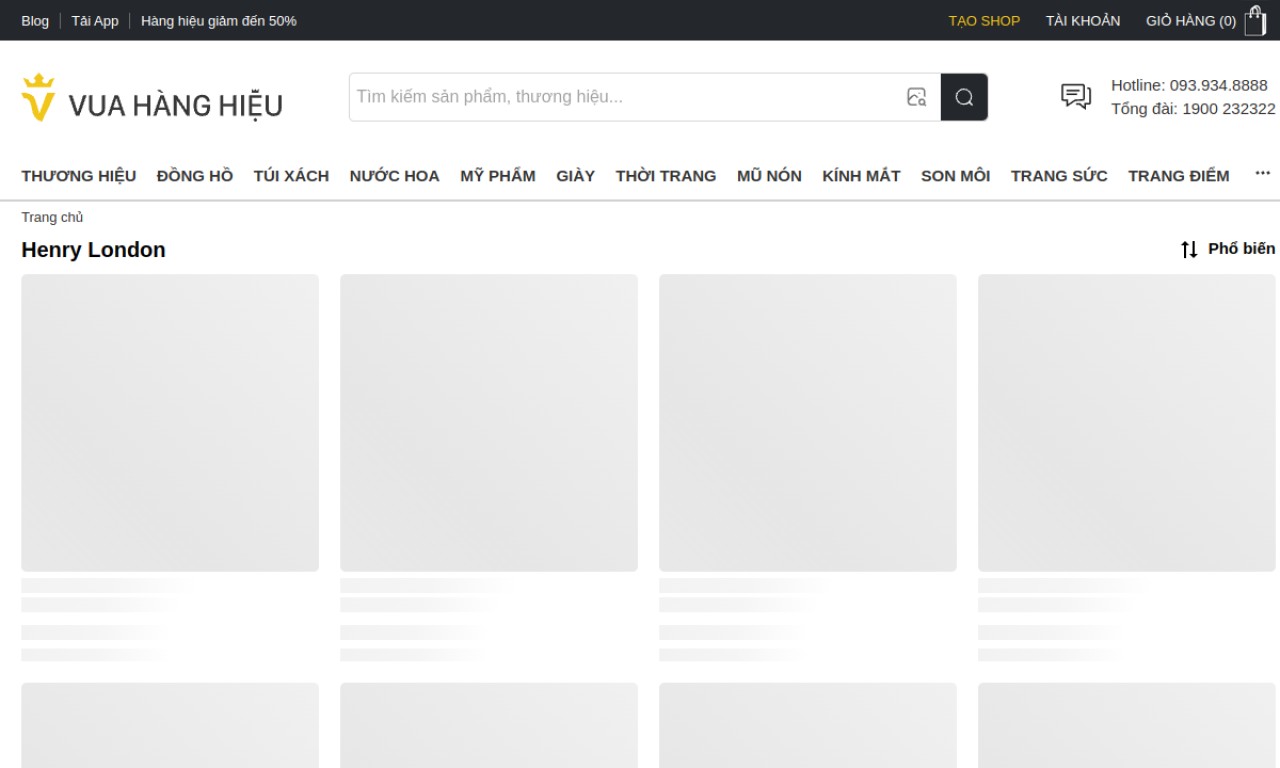
Task: Open the TRANG SỨC menu
Action: [1059, 176]
